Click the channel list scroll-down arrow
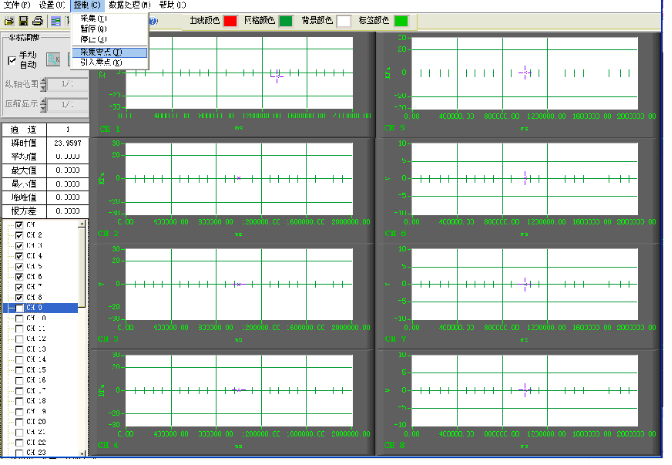 [82, 453]
